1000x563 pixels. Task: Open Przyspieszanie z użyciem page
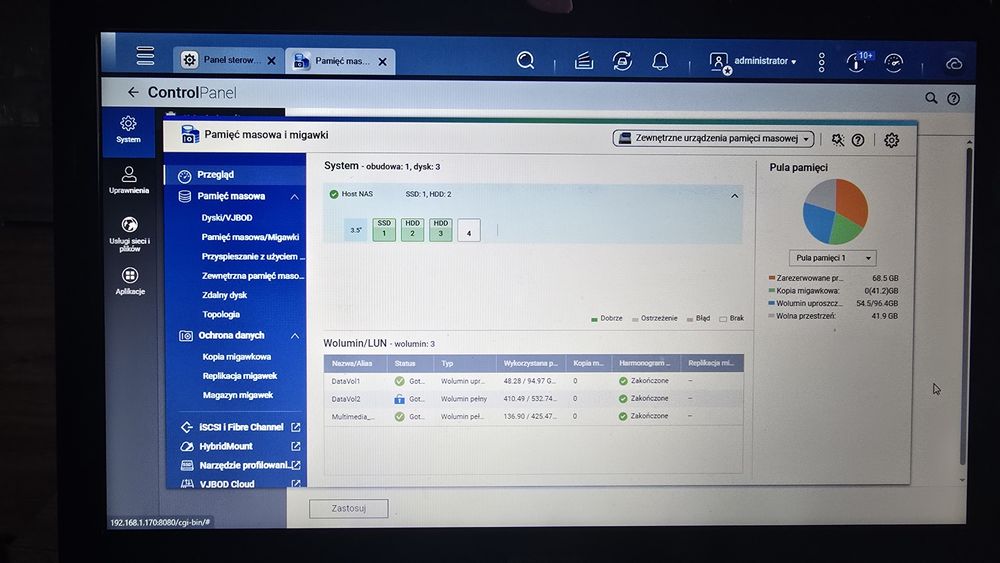tap(253, 257)
